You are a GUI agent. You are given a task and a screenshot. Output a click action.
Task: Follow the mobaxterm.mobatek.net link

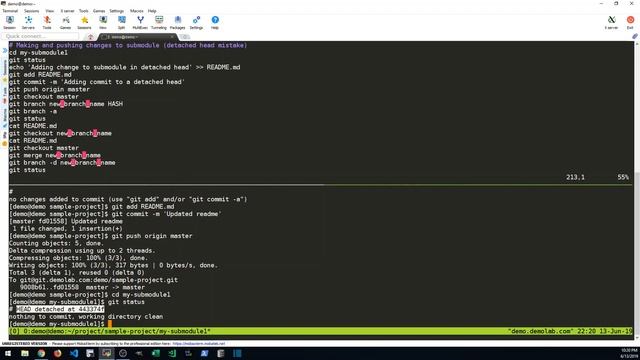198,344
